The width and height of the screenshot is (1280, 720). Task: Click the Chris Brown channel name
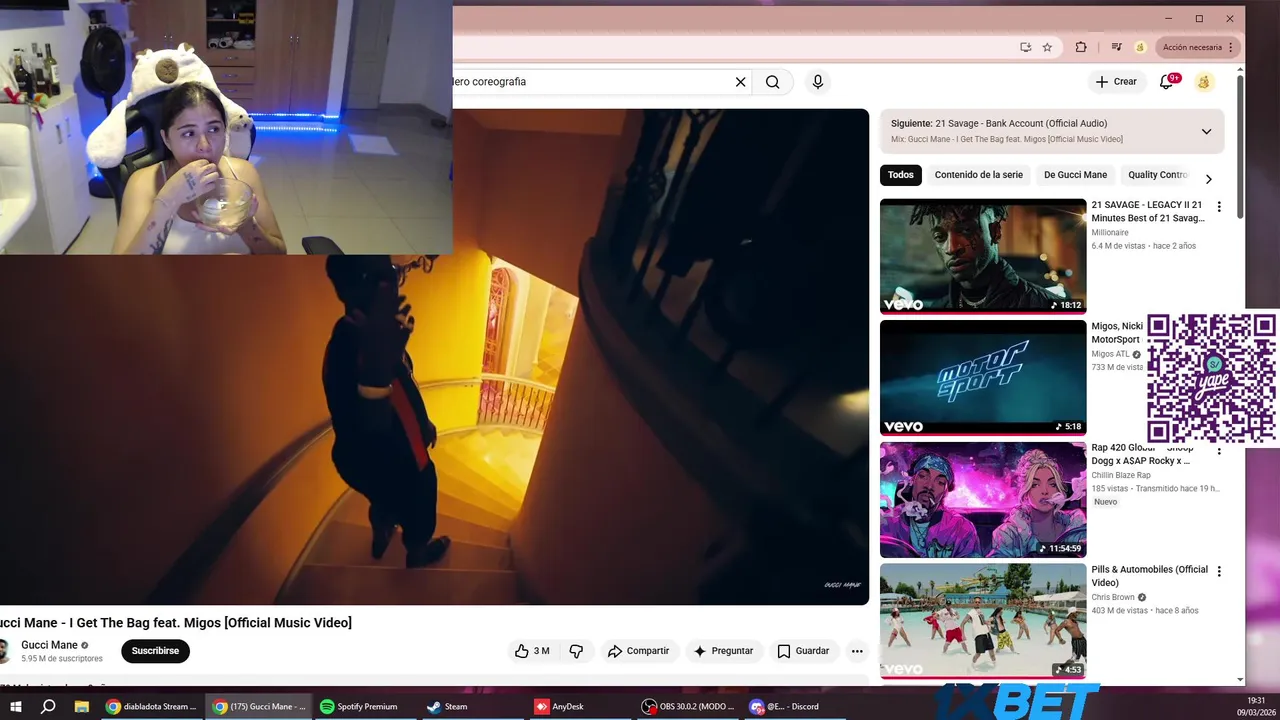click(x=1113, y=597)
